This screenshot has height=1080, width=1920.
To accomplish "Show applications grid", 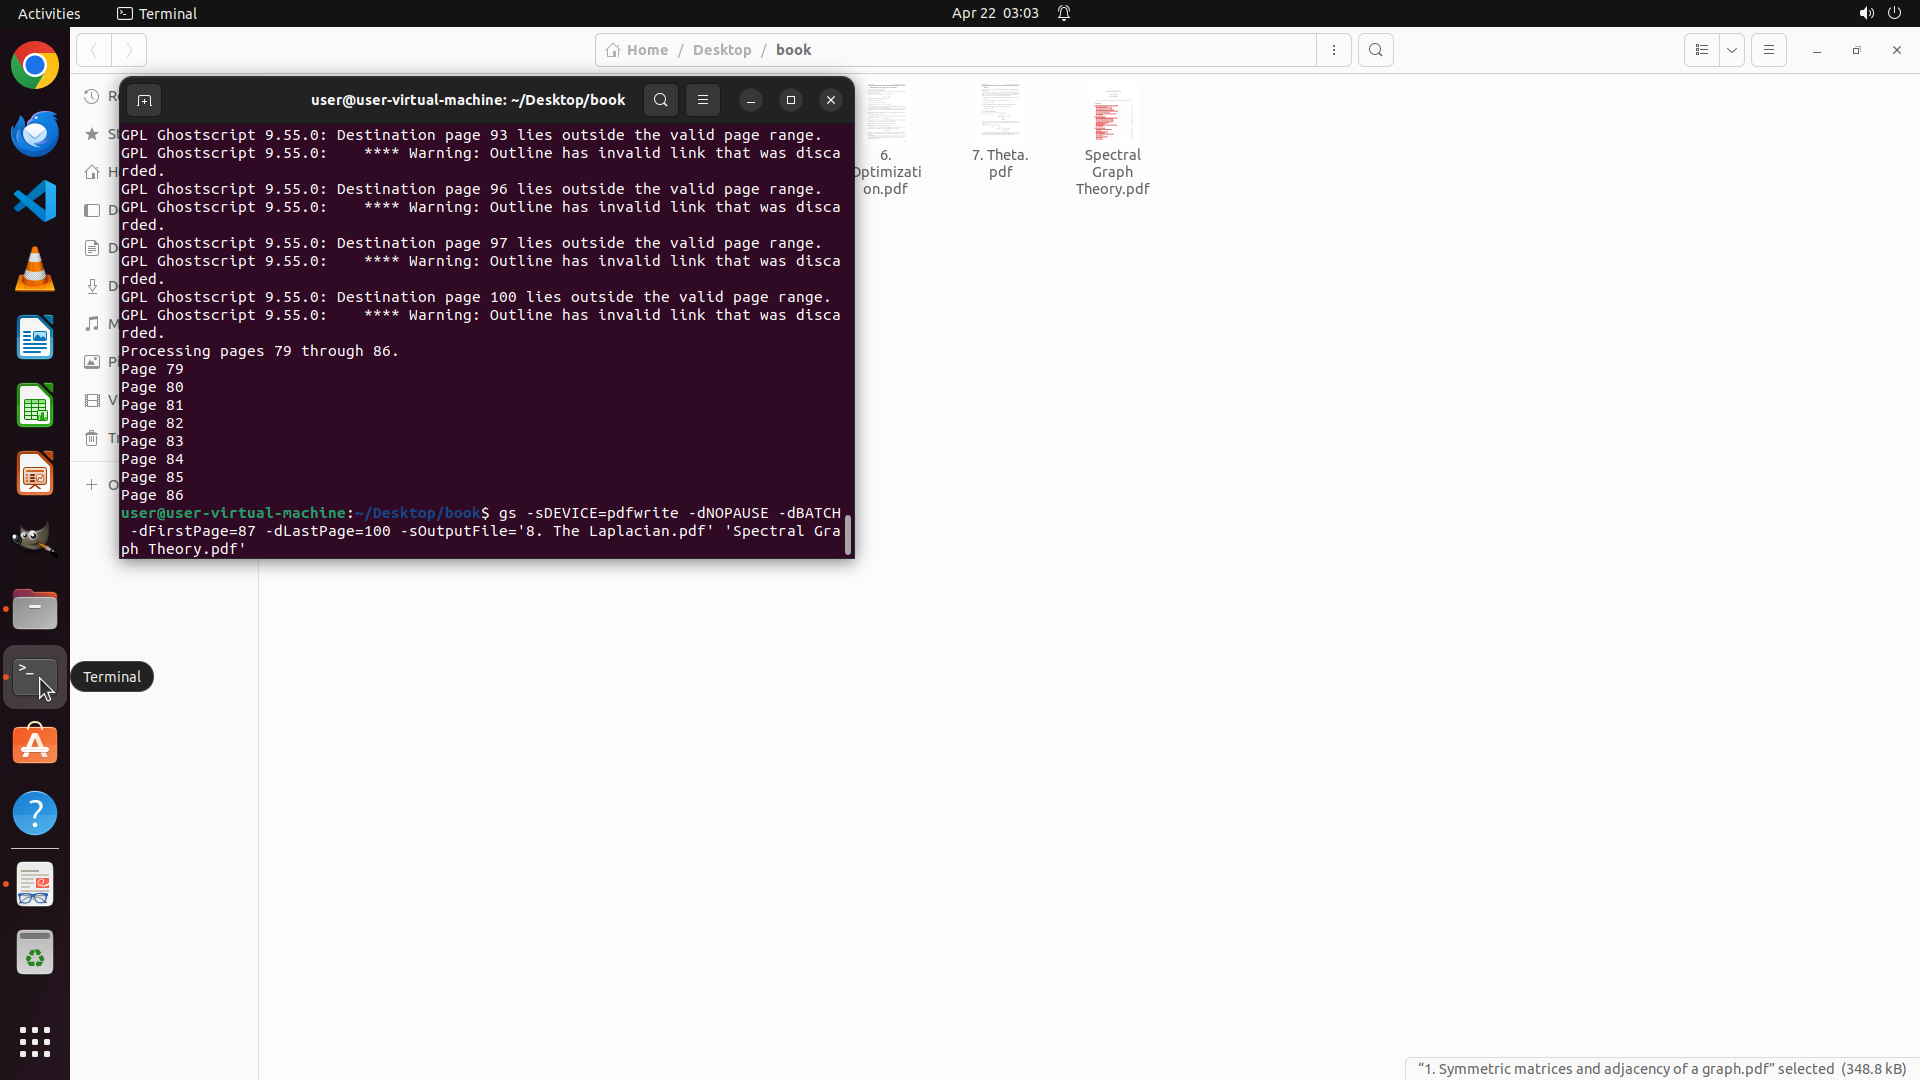I will tap(35, 1042).
